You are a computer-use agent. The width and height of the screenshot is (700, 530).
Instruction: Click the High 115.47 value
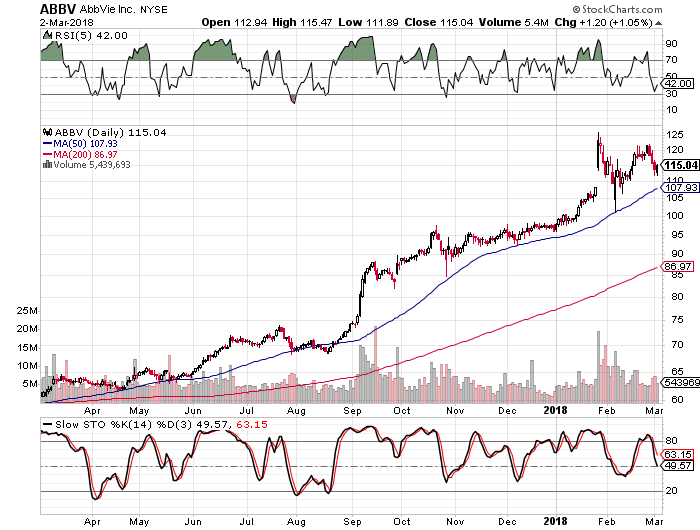tap(302, 22)
